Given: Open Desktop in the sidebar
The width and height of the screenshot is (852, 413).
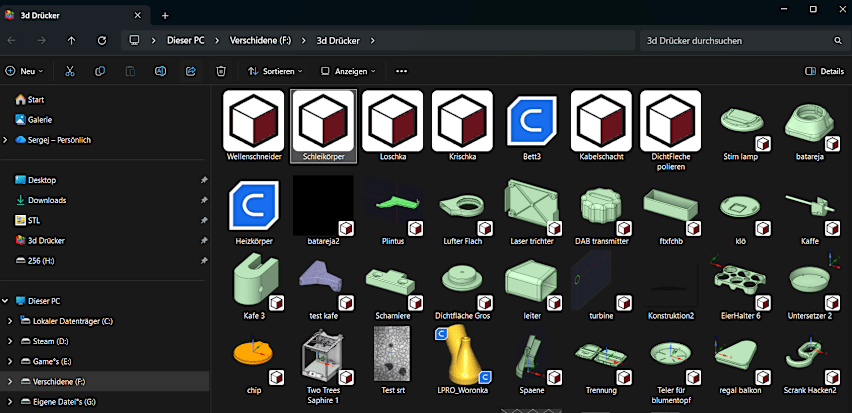Looking at the screenshot, I should tap(36, 180).
